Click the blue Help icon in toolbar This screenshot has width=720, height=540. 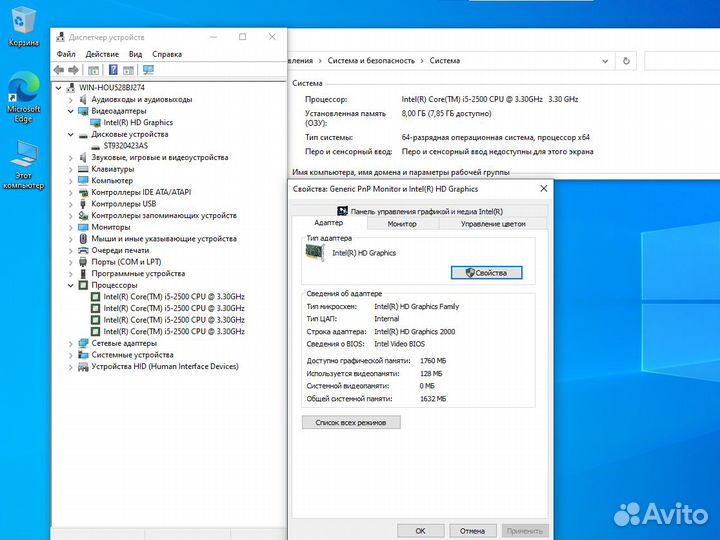coord(113,70)
